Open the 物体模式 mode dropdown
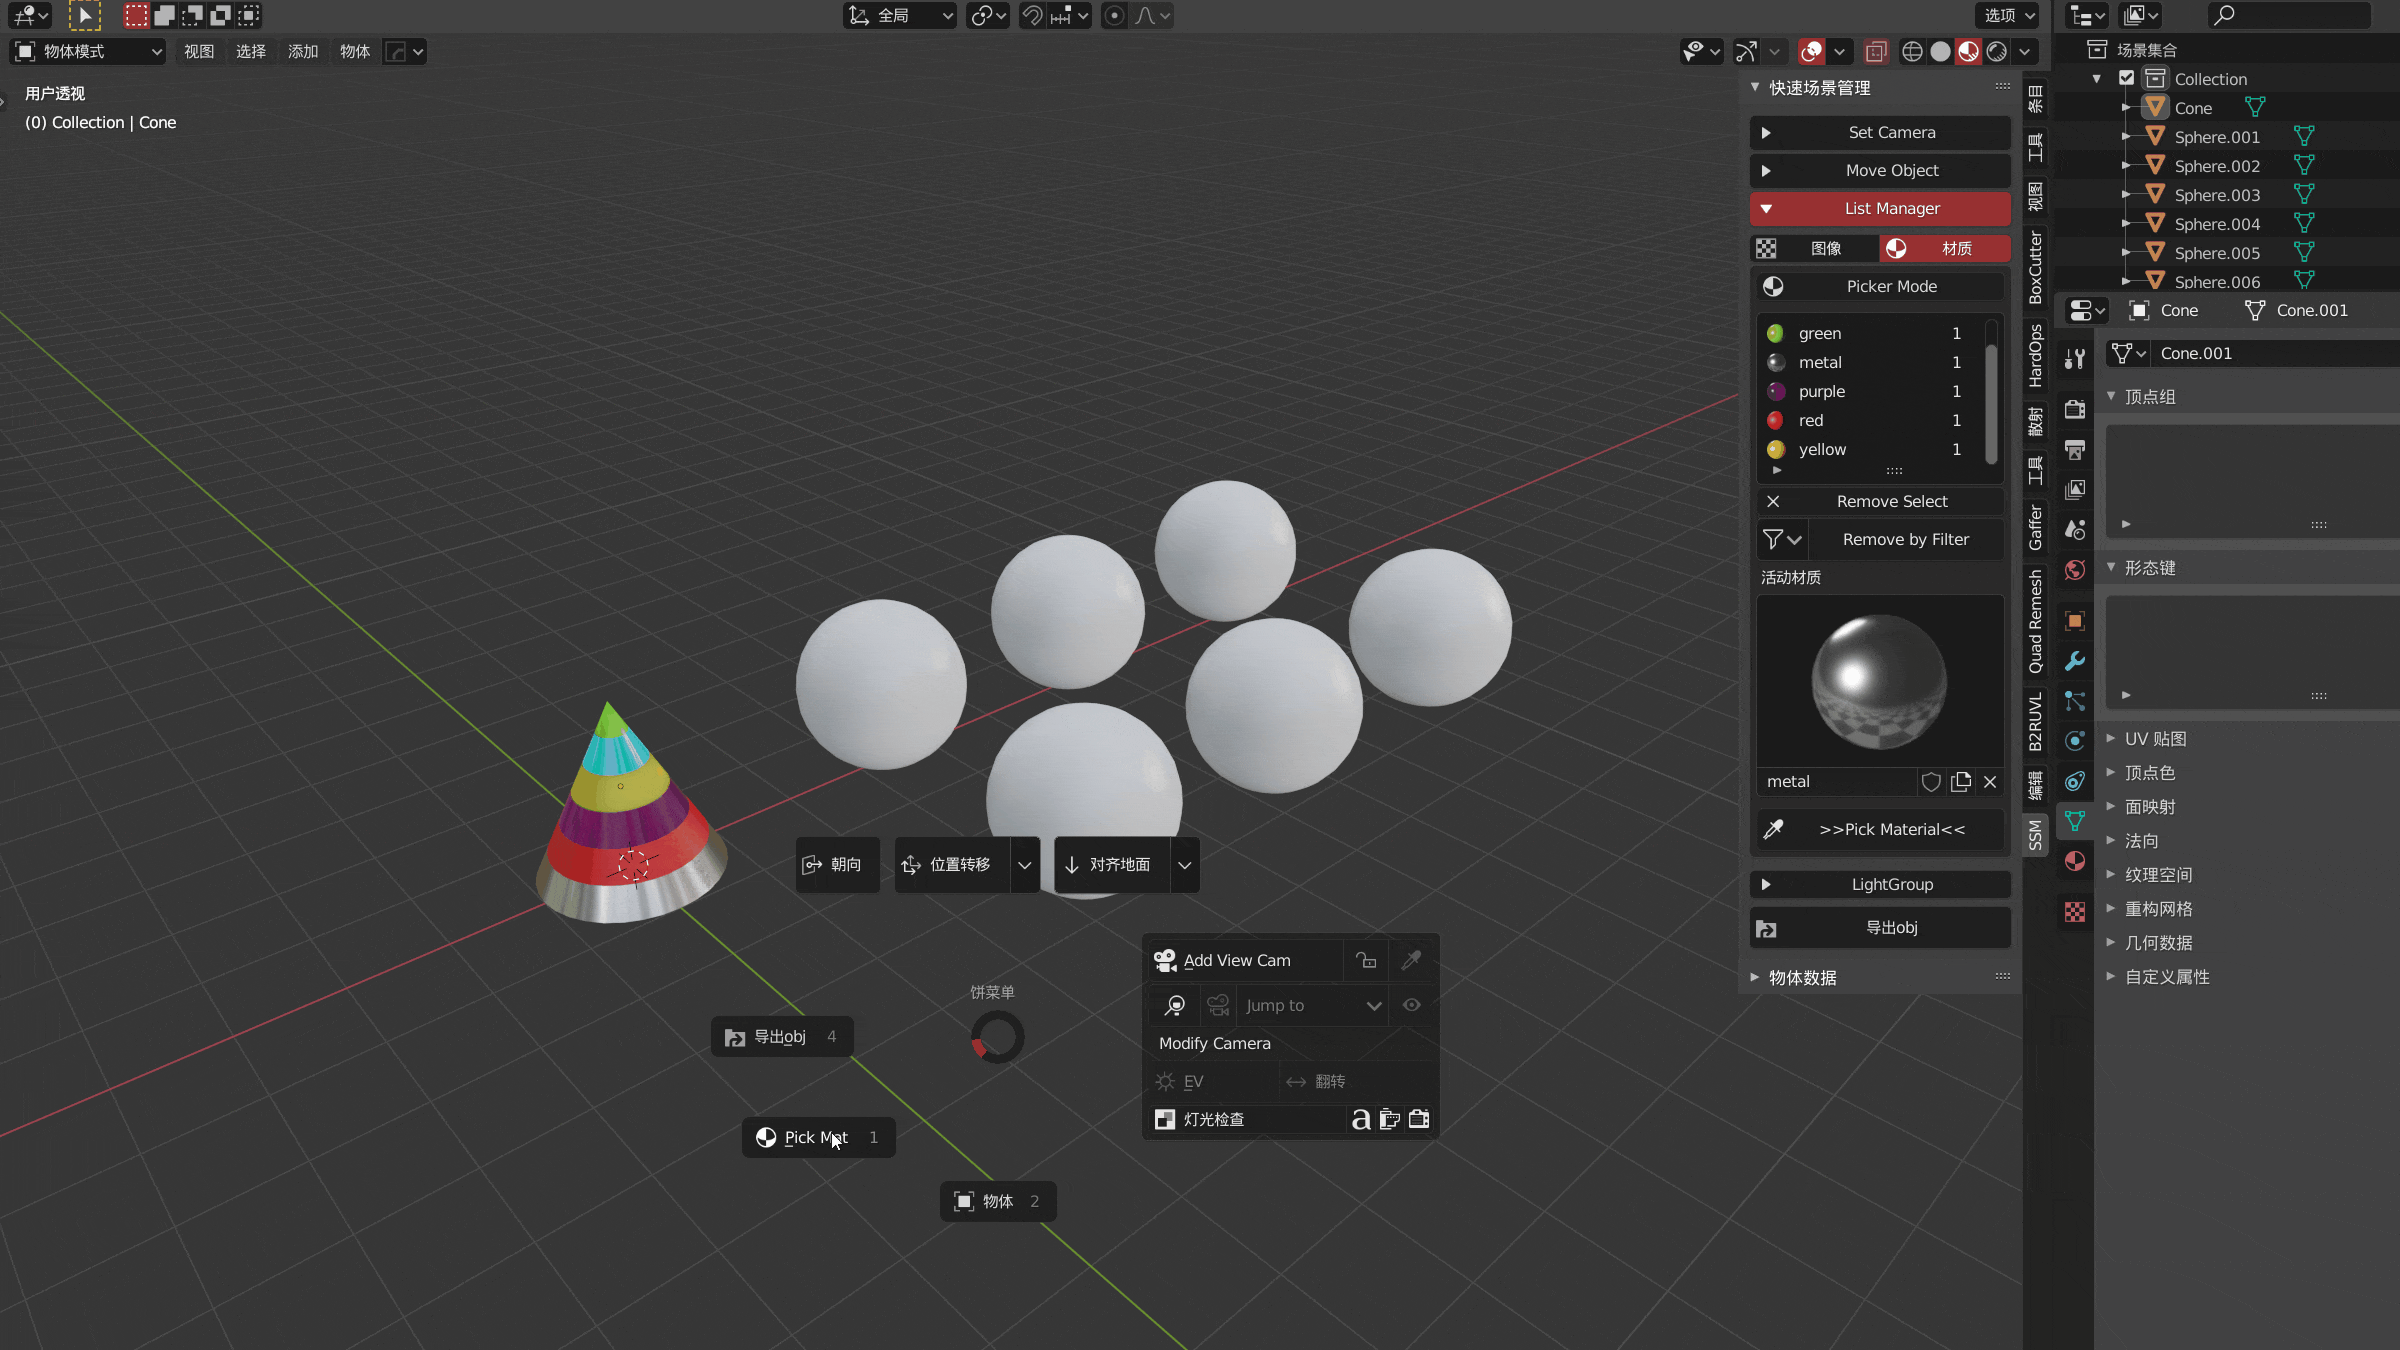This screenshot has width=2400, height=1350. 88,51
